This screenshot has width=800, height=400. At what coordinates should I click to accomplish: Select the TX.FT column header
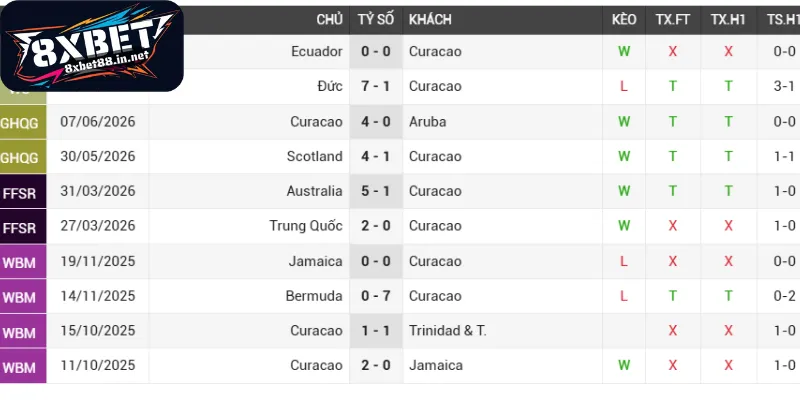tap(673, 20)
